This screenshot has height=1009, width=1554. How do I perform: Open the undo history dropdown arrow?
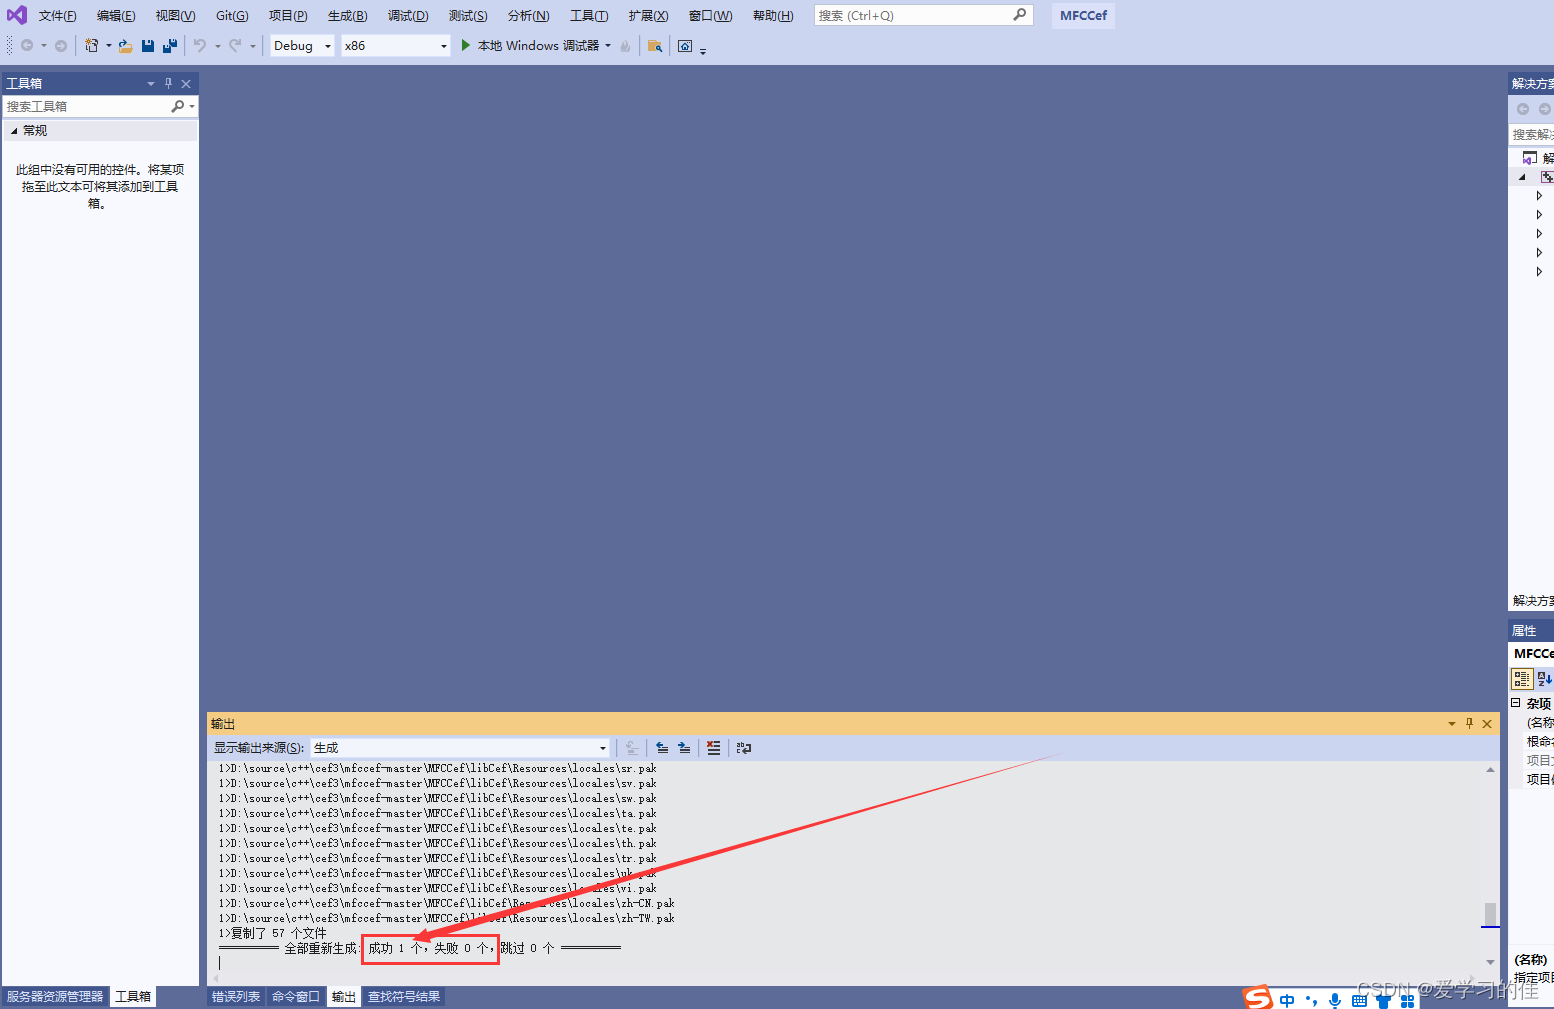(x=217, y=46)
